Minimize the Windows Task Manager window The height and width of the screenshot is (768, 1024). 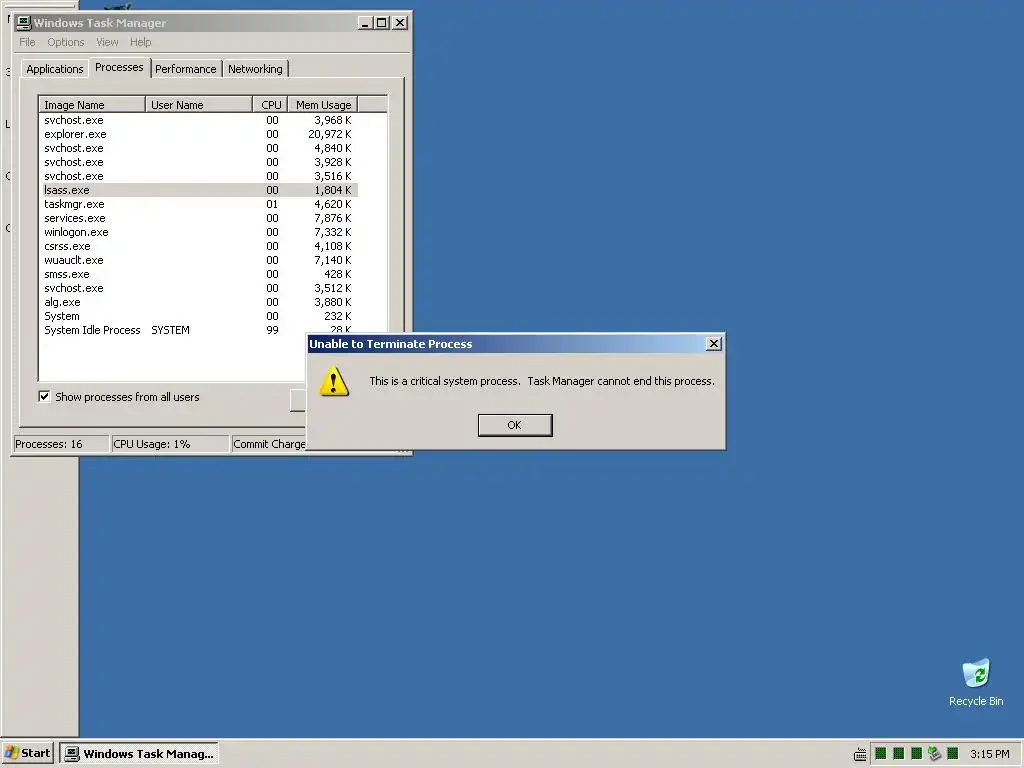[x=366, y=23]
